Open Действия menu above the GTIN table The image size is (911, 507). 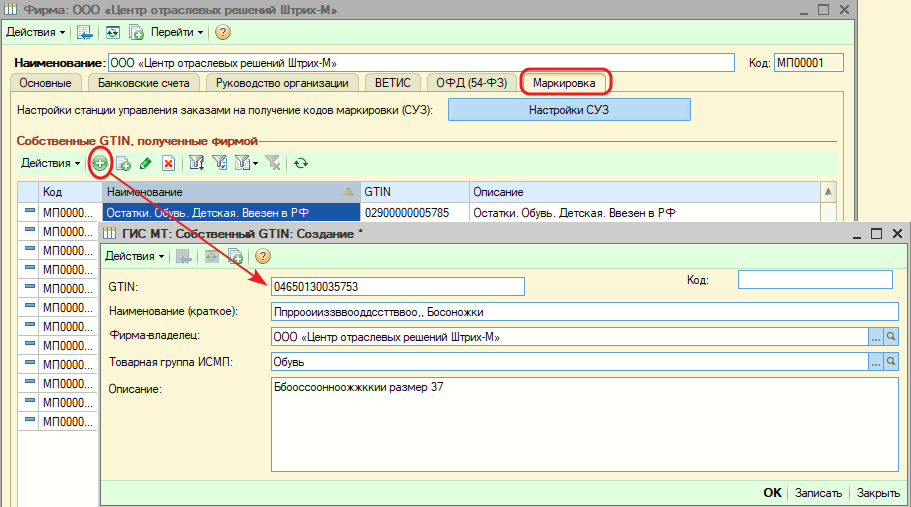51,163
